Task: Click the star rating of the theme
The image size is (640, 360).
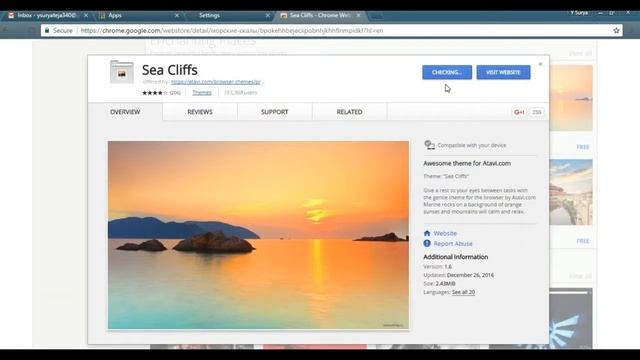Action: pyautogui.click(x=155, y=93)
